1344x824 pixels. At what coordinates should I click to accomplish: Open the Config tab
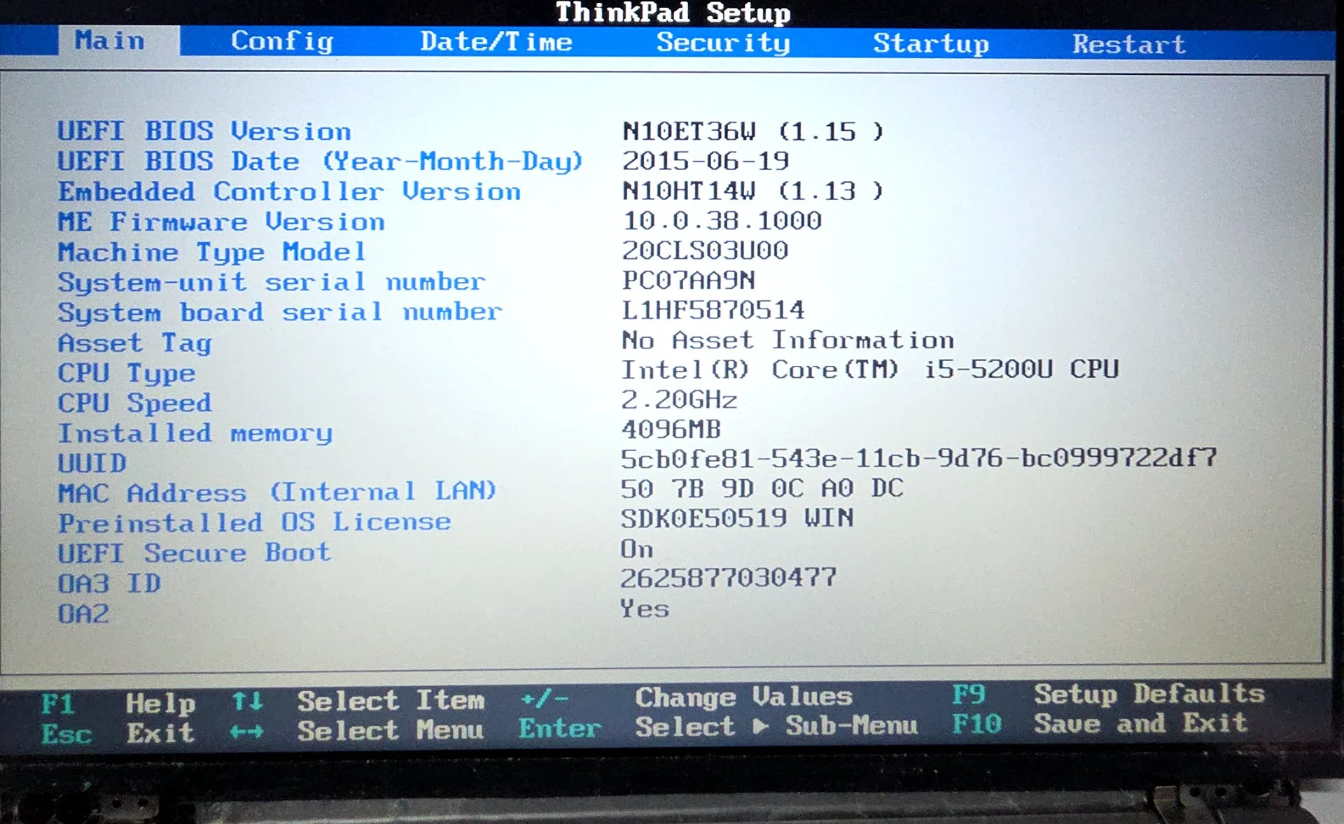coord(282,42)
